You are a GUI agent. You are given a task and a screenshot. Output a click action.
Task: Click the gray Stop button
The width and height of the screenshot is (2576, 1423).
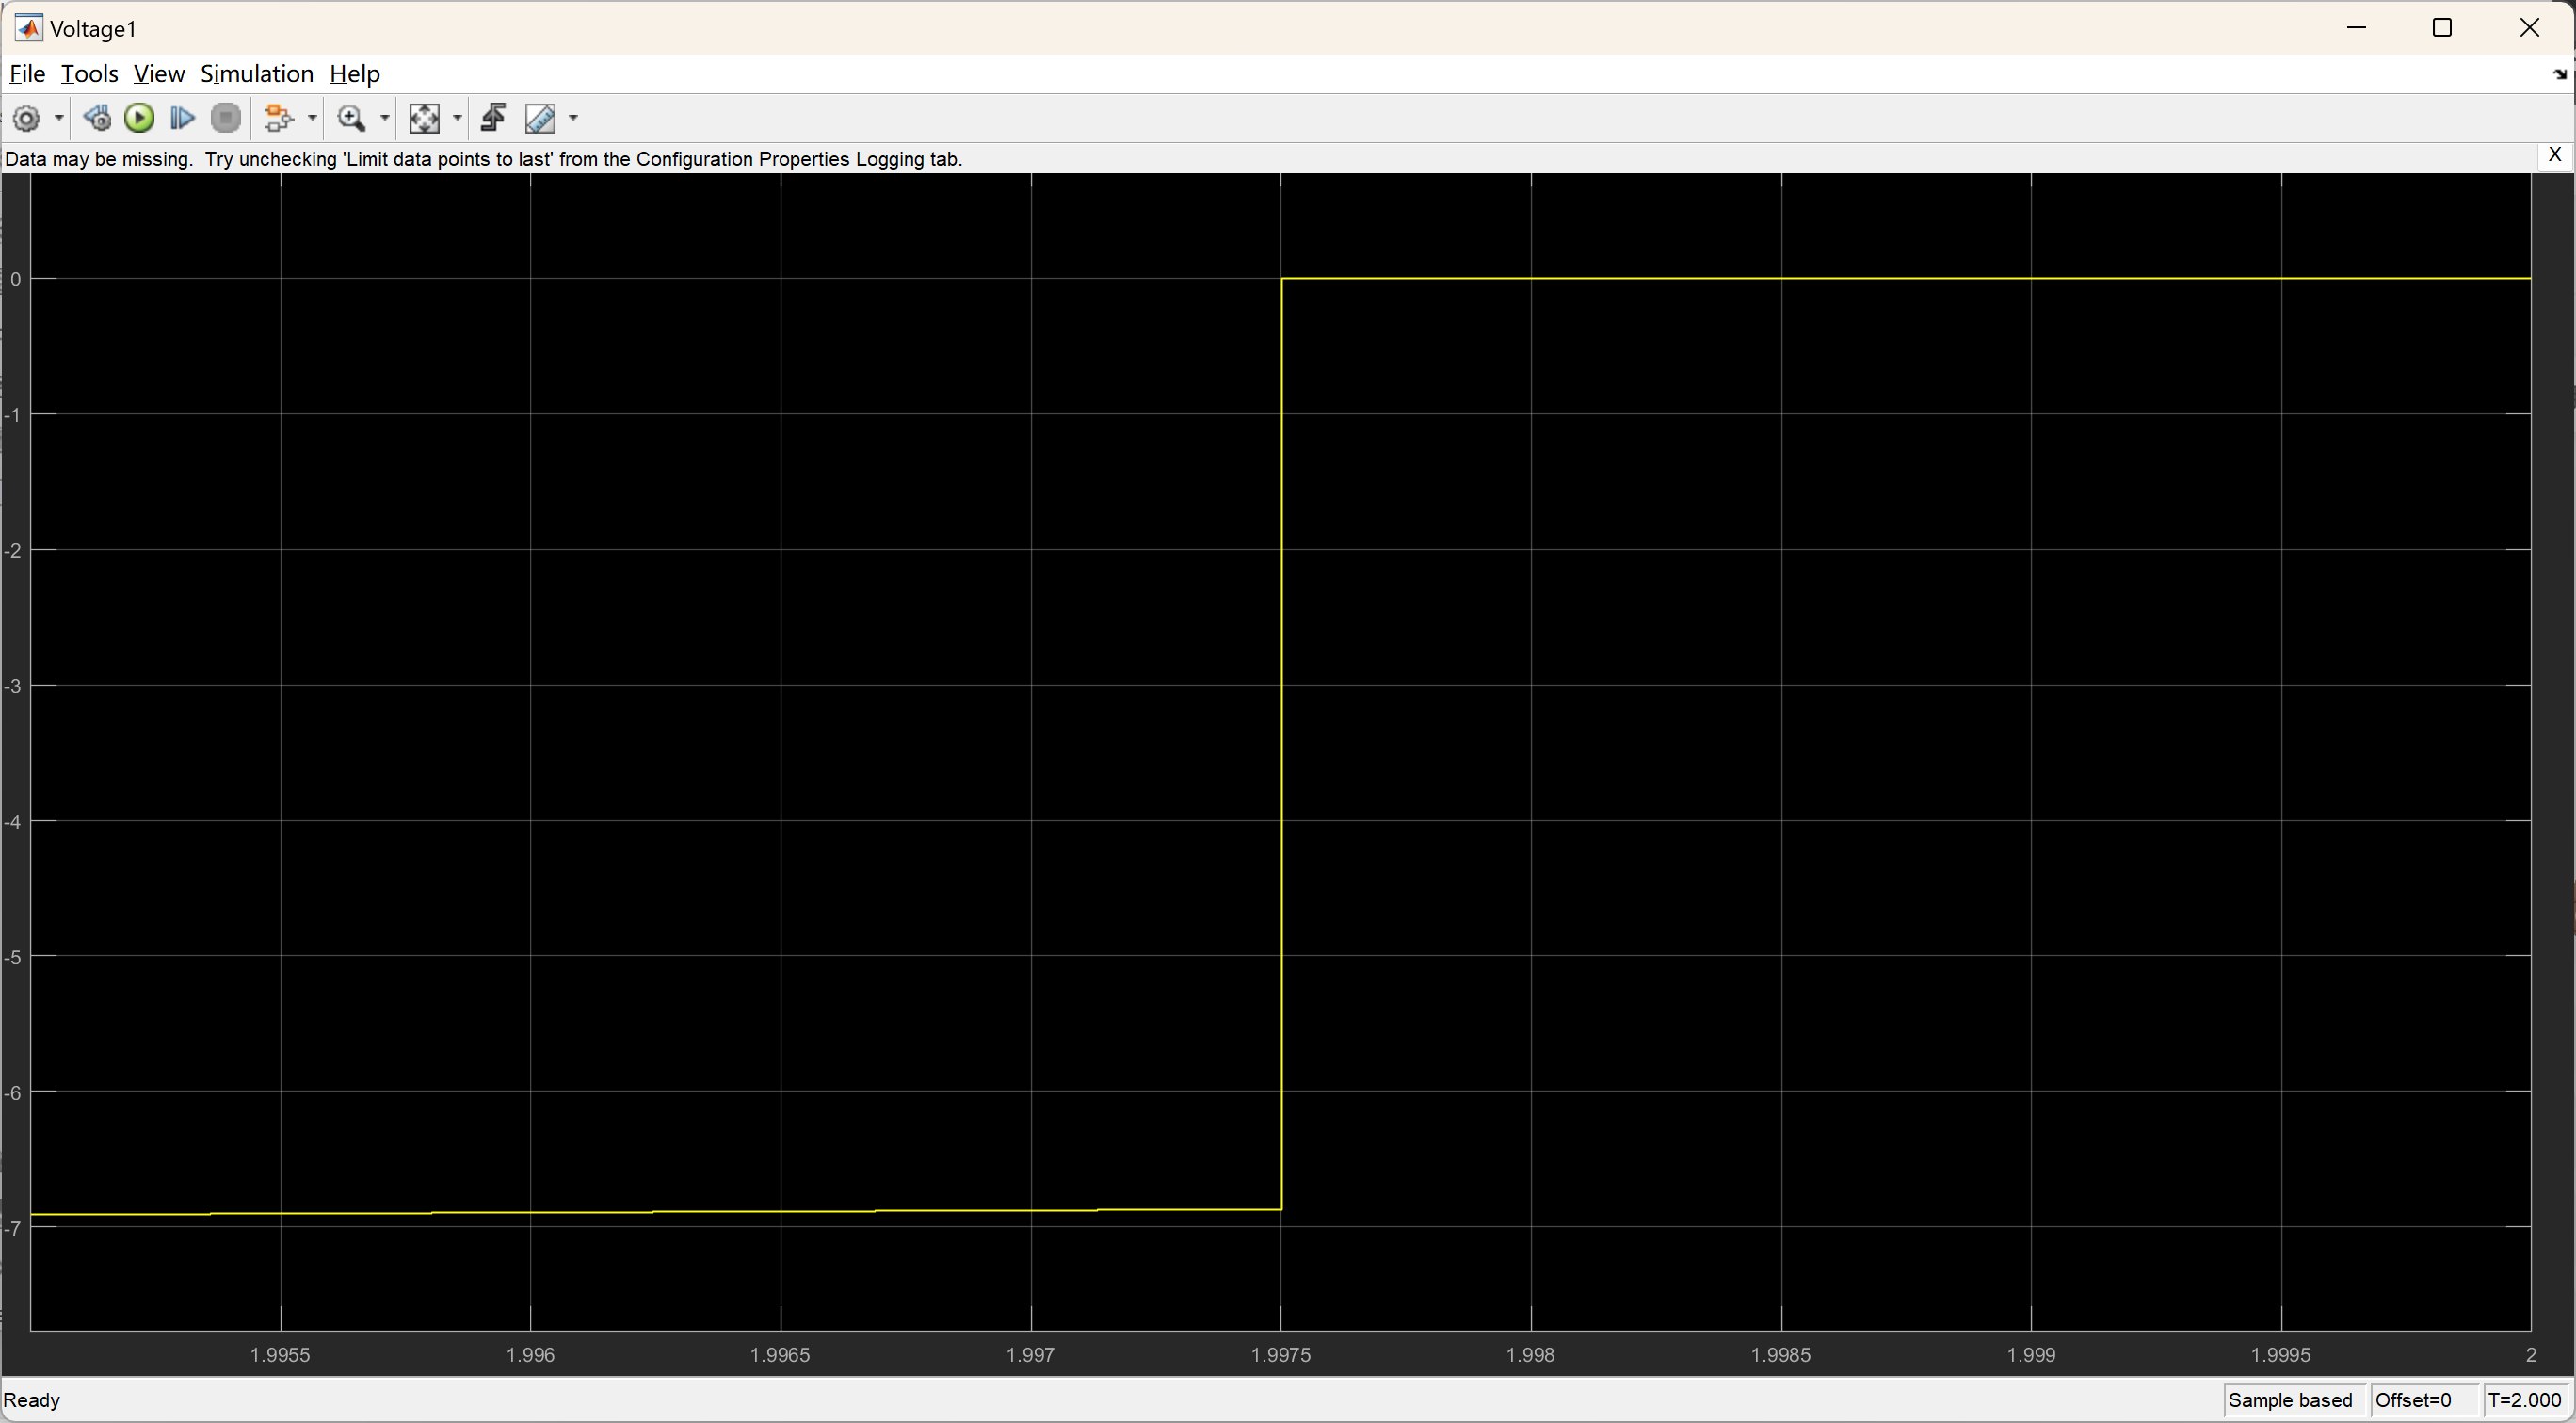[x=226, y=119]
